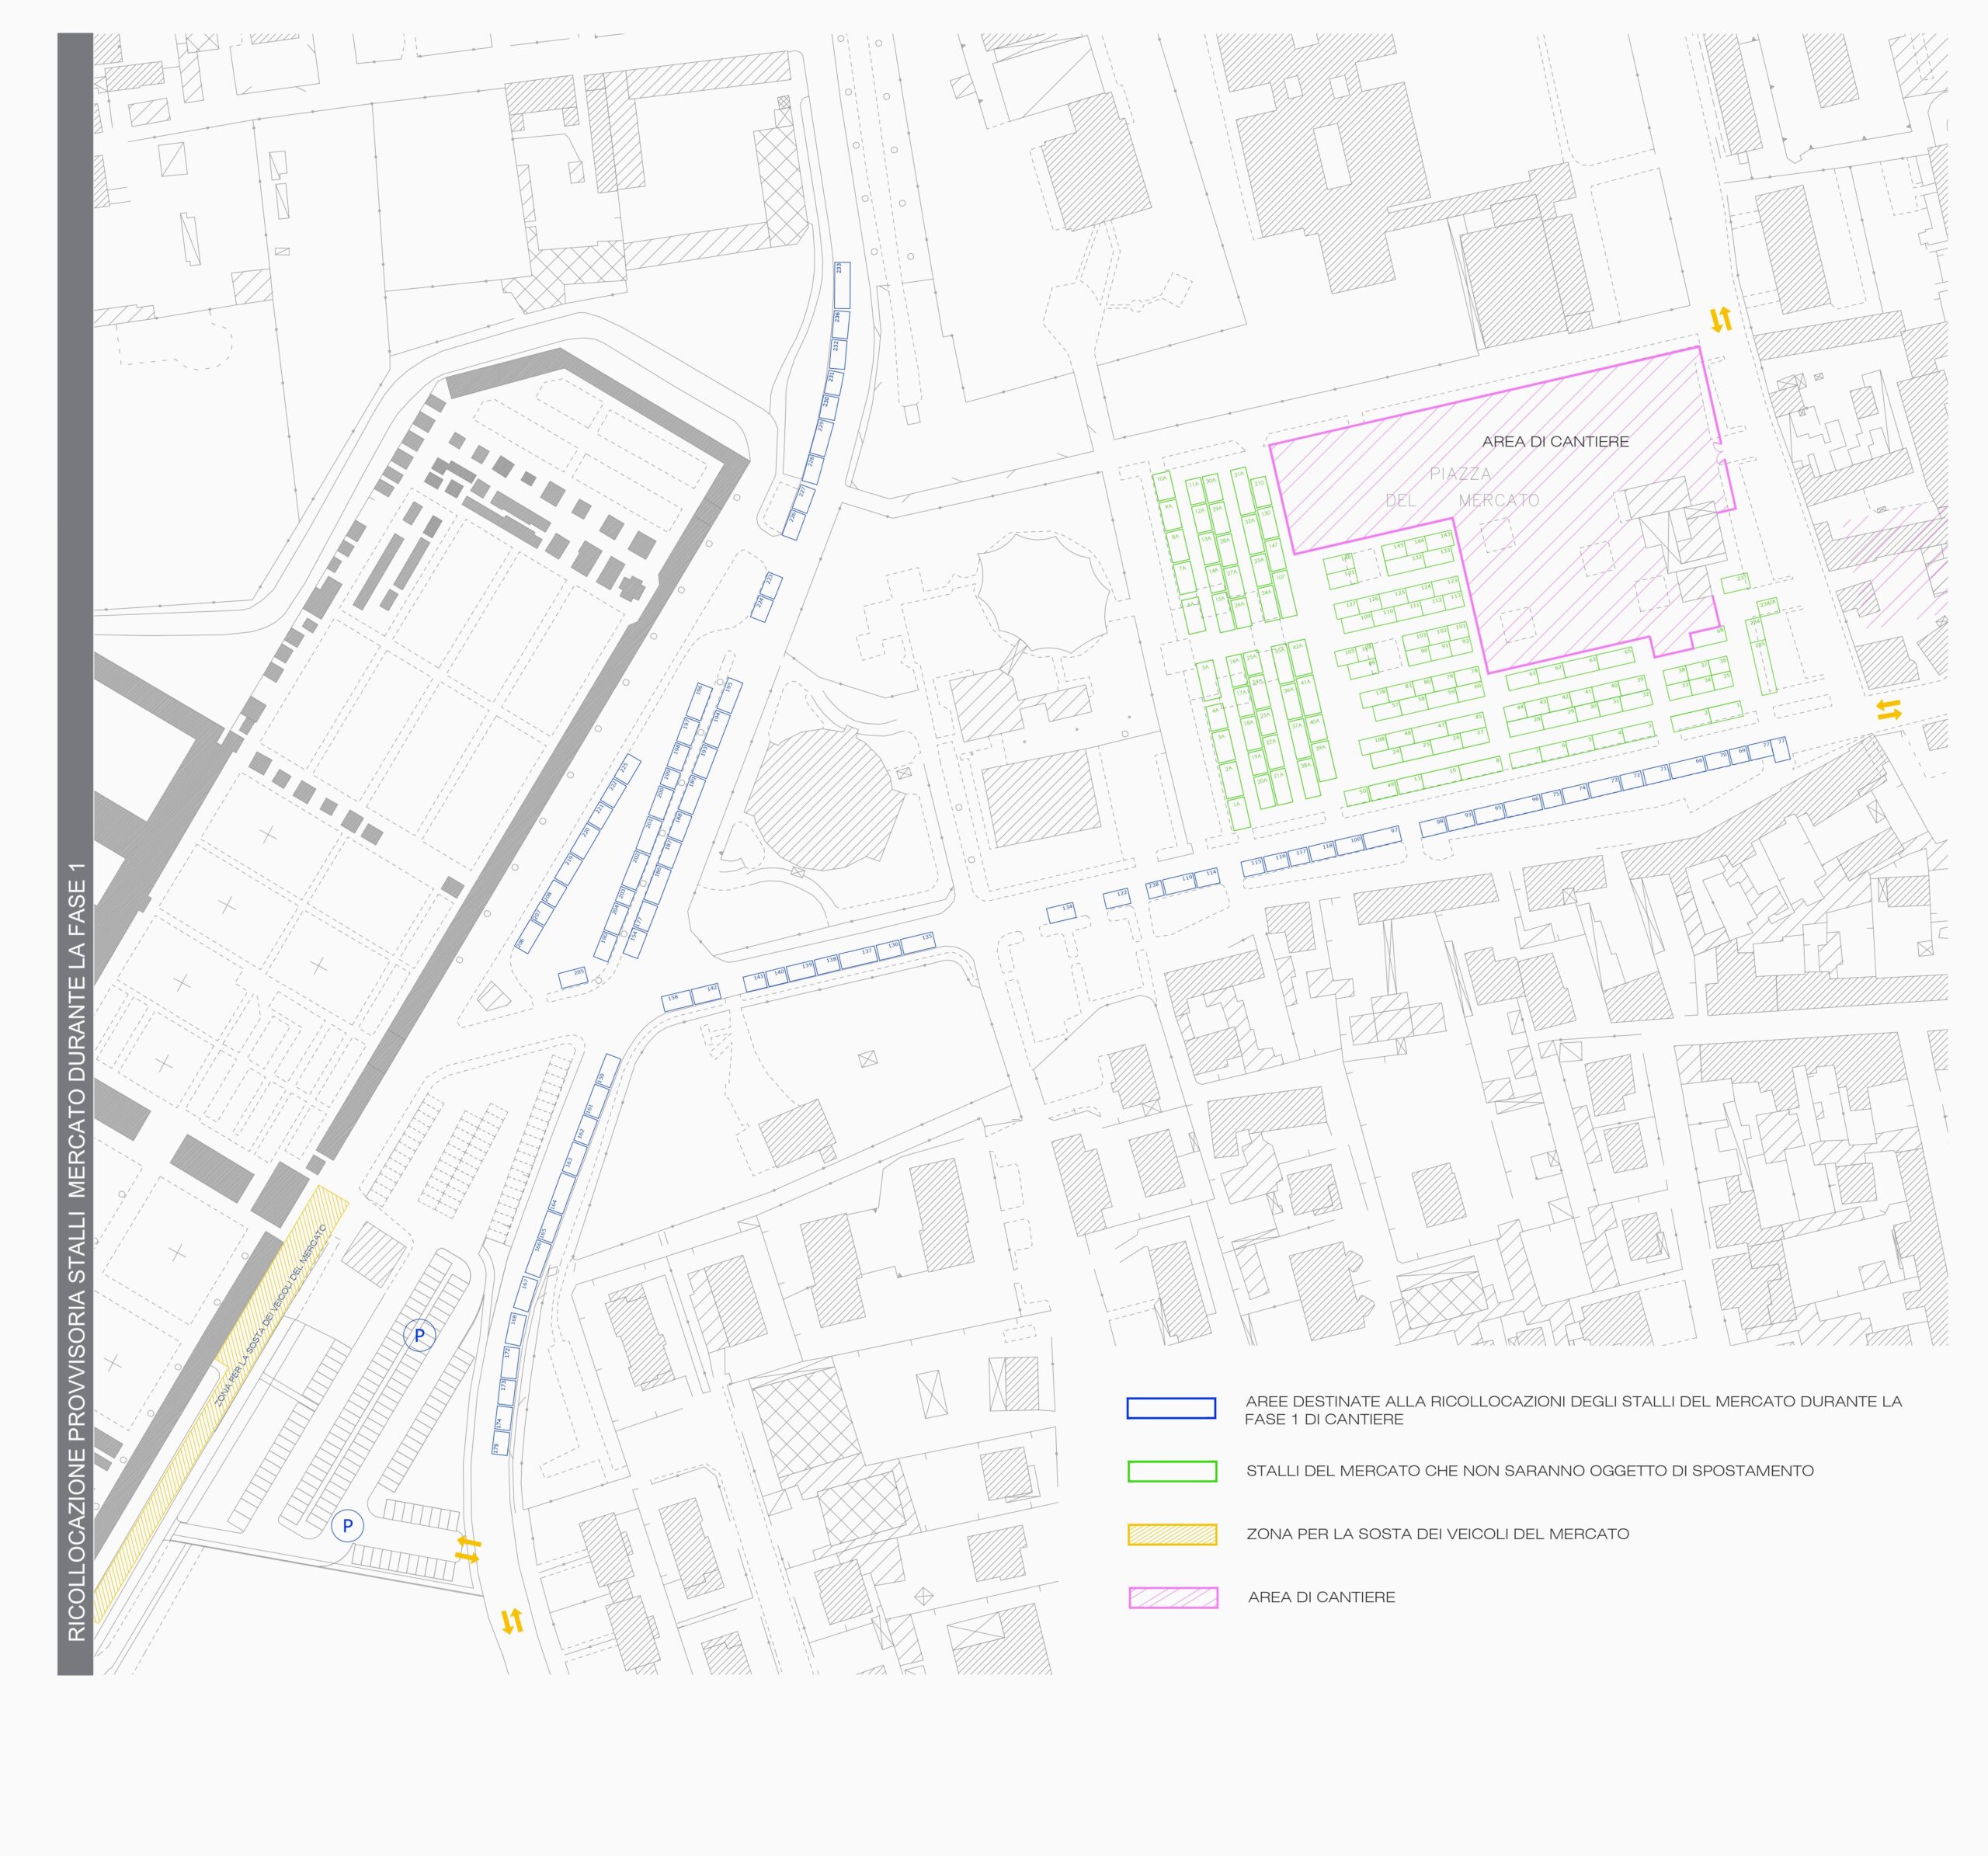Viewport: 1988px width, 1856px height.
Task: Click yellow arrows beside the lower parking rows
Action: [468, 1549]
